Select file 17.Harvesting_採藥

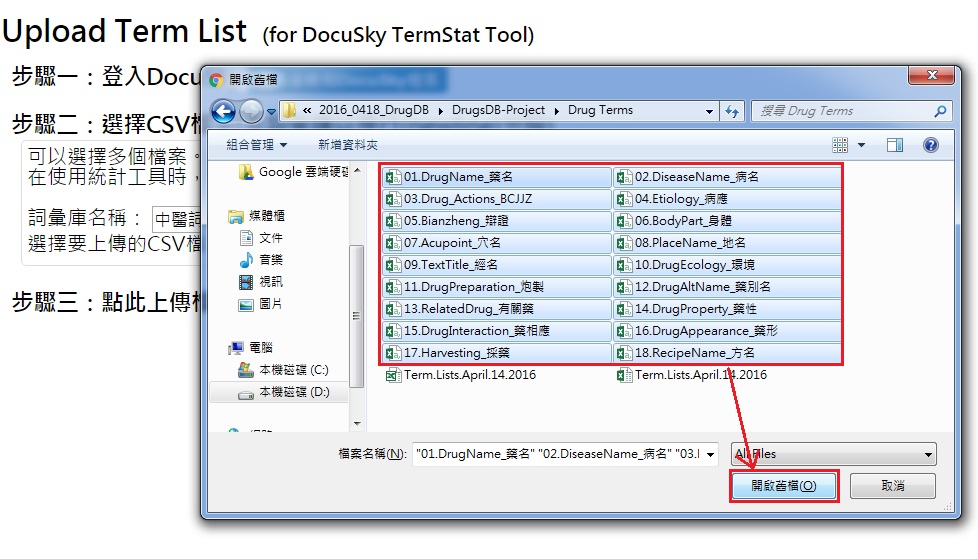(496, 353)
